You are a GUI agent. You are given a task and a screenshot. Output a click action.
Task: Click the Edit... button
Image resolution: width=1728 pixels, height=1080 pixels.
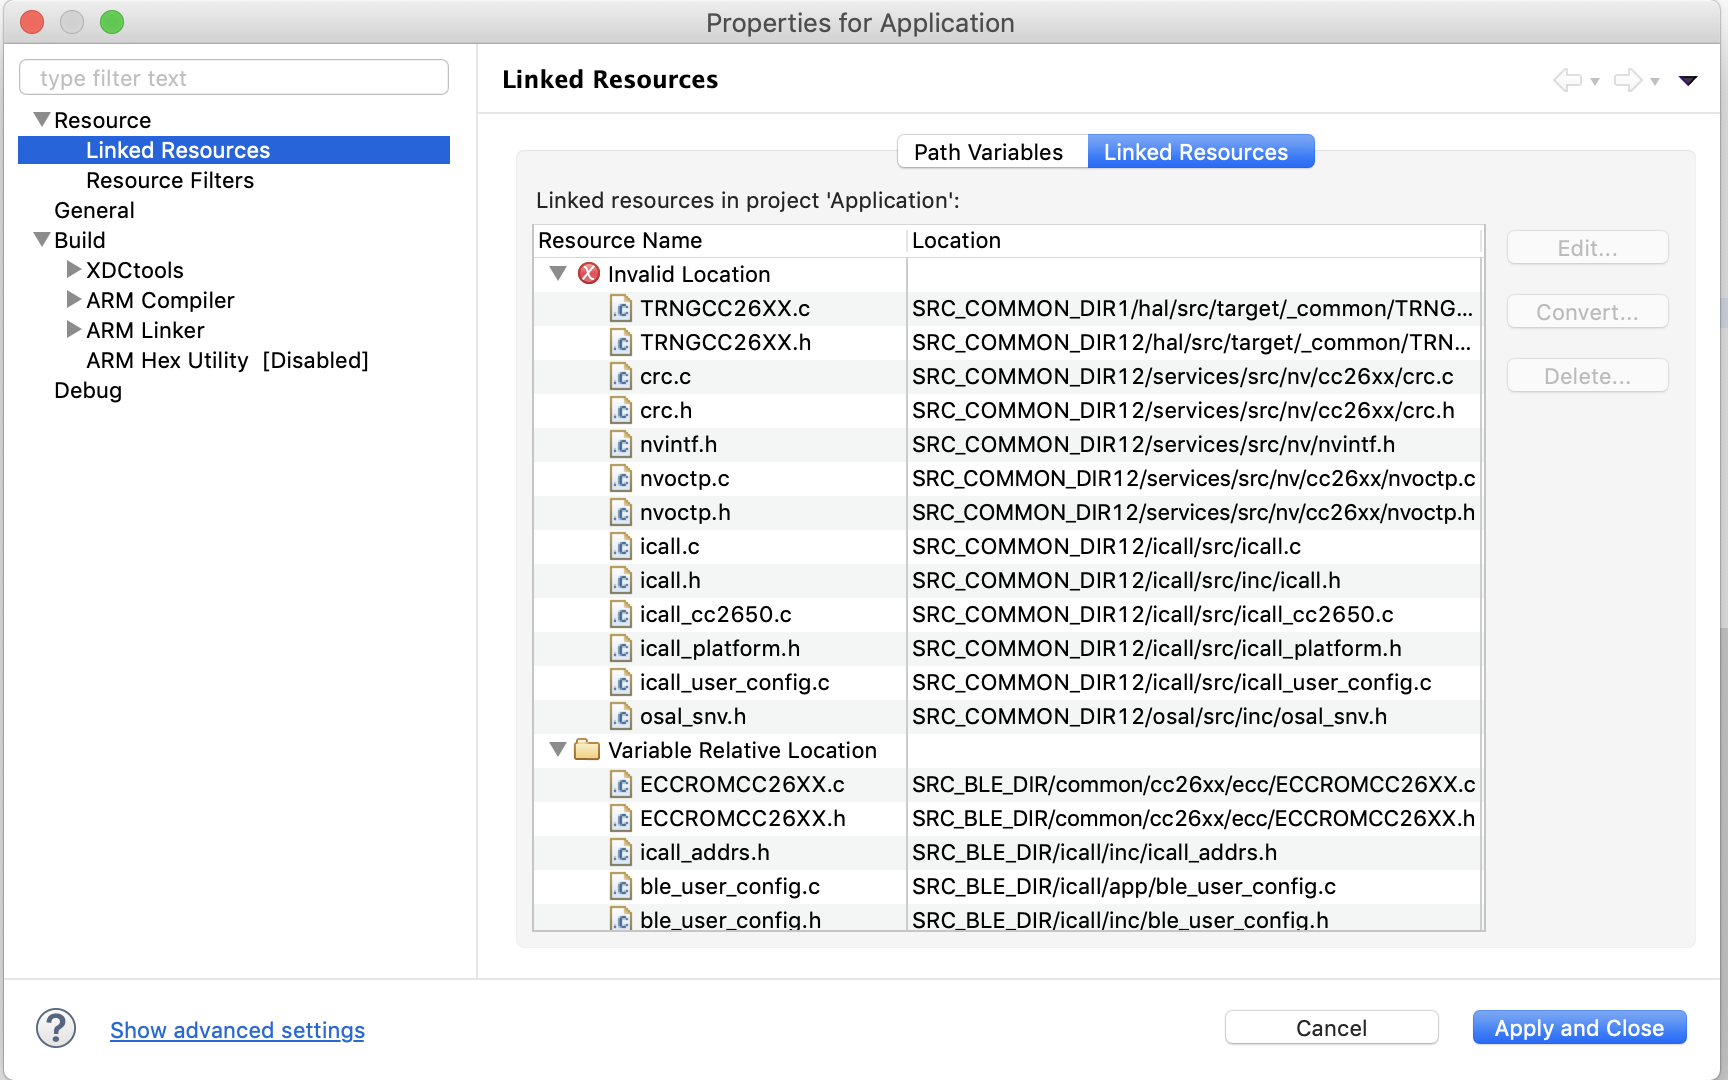click(1587, 248)
